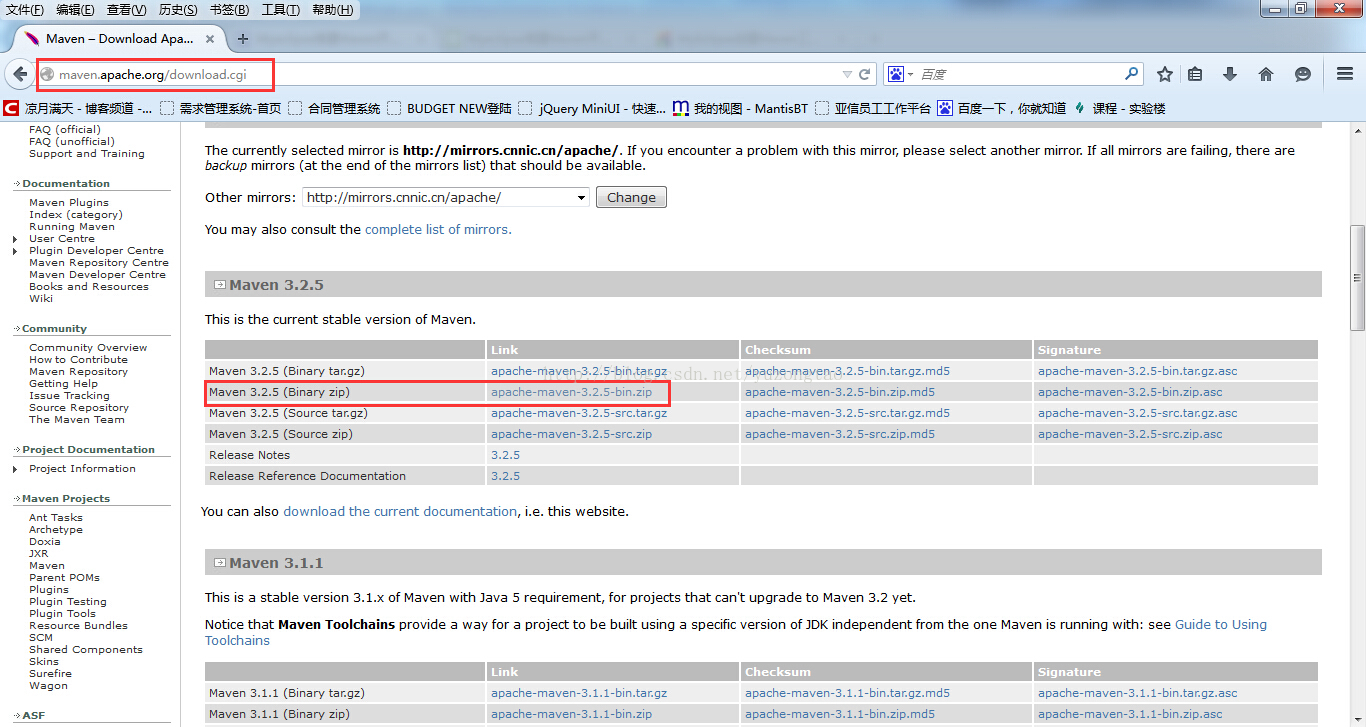Screen dimensions: 1366x727
Task: Download apache-maven-3.1.1-bin.tar.gz
Action: (x=579, y=693)
